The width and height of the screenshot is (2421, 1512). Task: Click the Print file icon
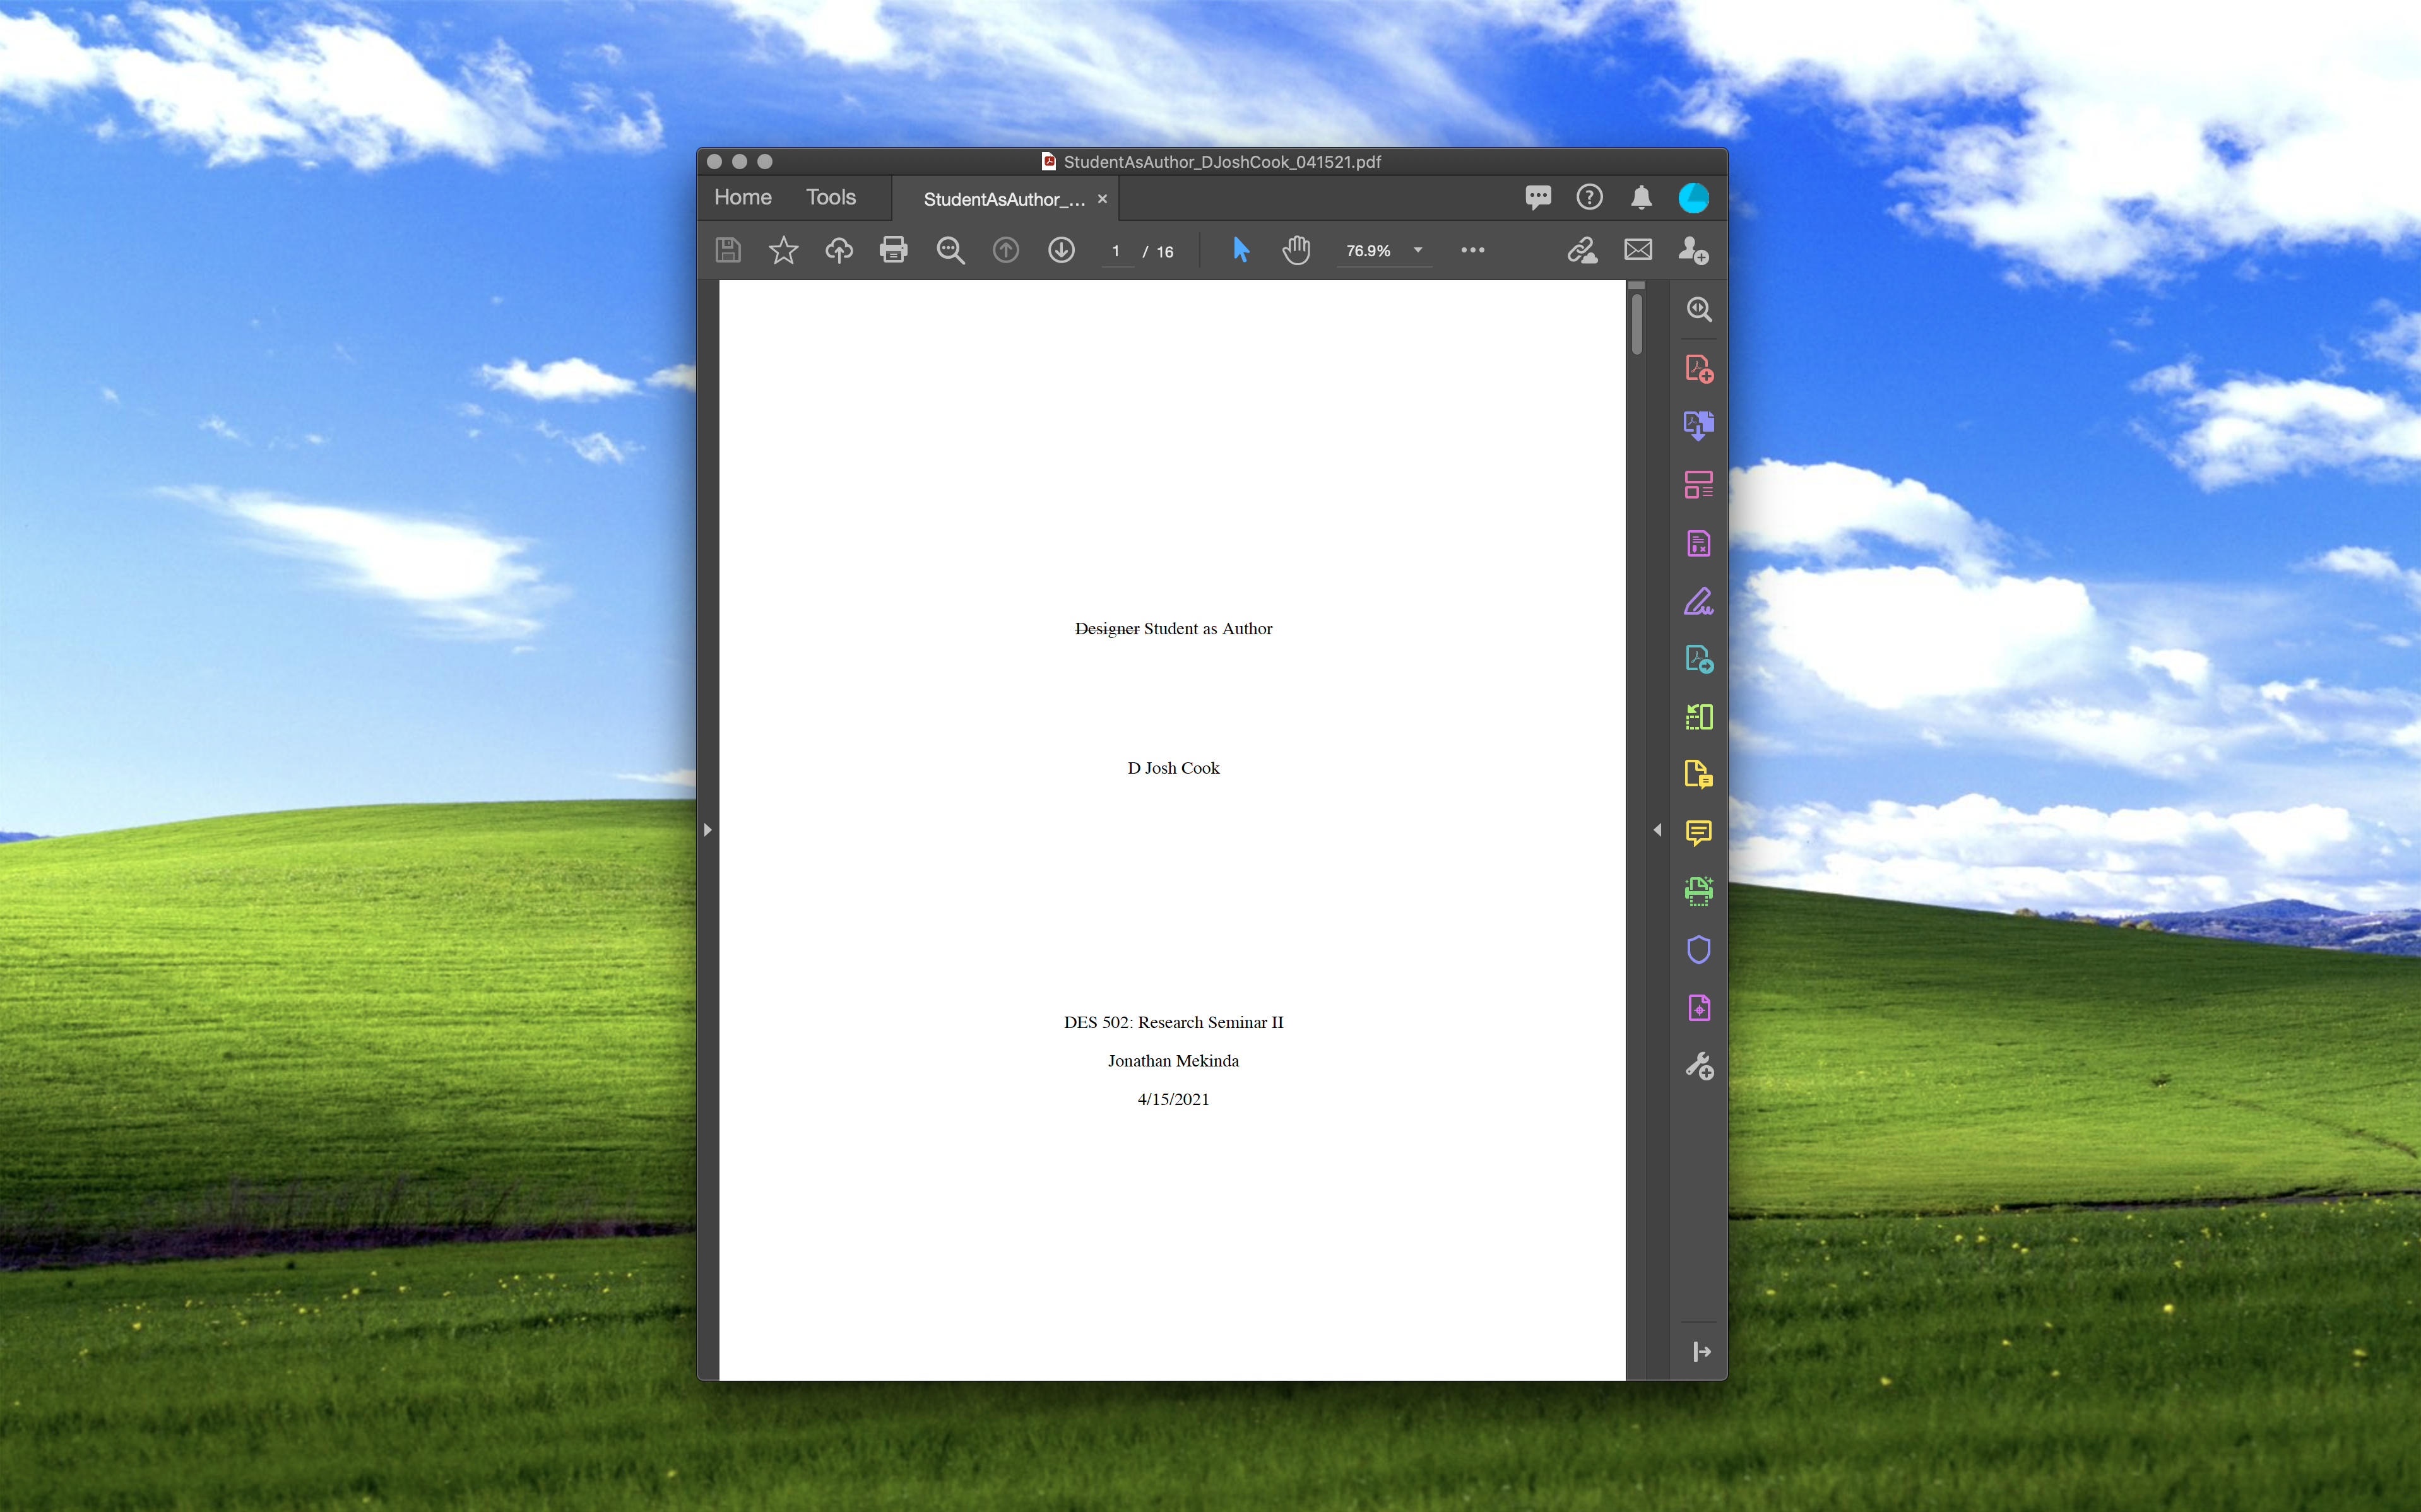coord(893,250)
